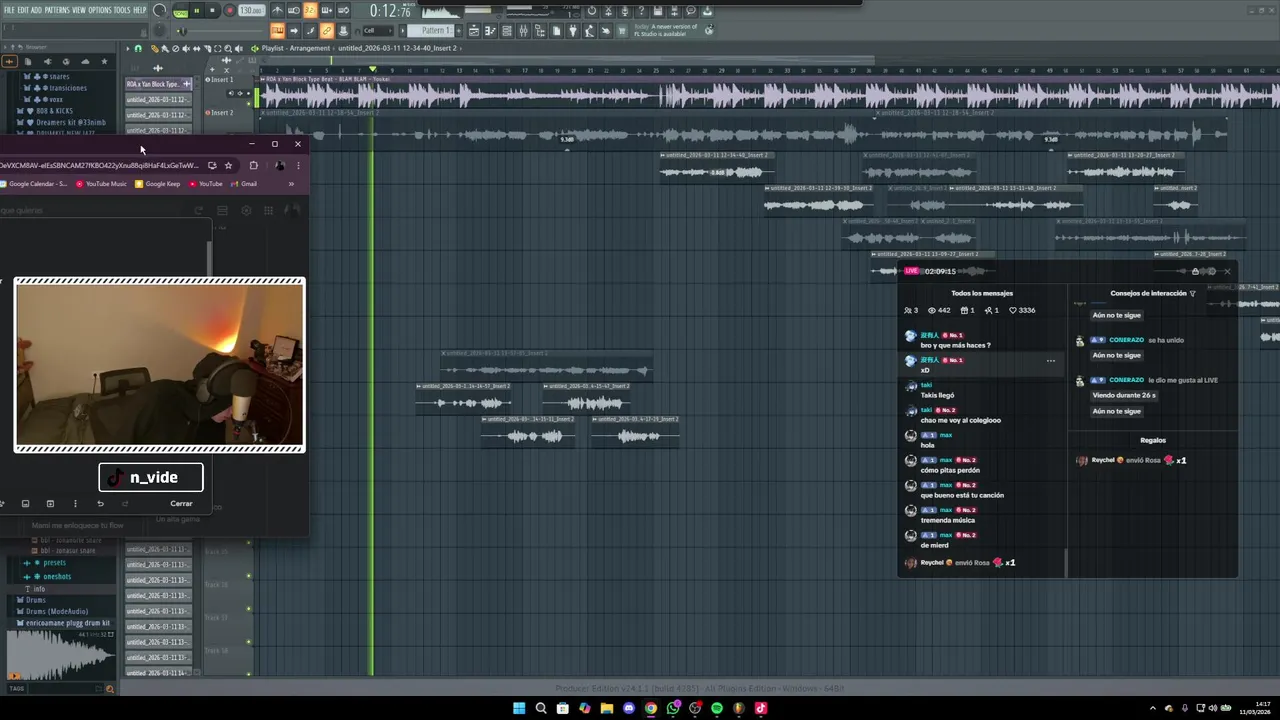Open the Gmail bookmark
Viewport: 1280px width, 720px height.
(x=243, y=184)
